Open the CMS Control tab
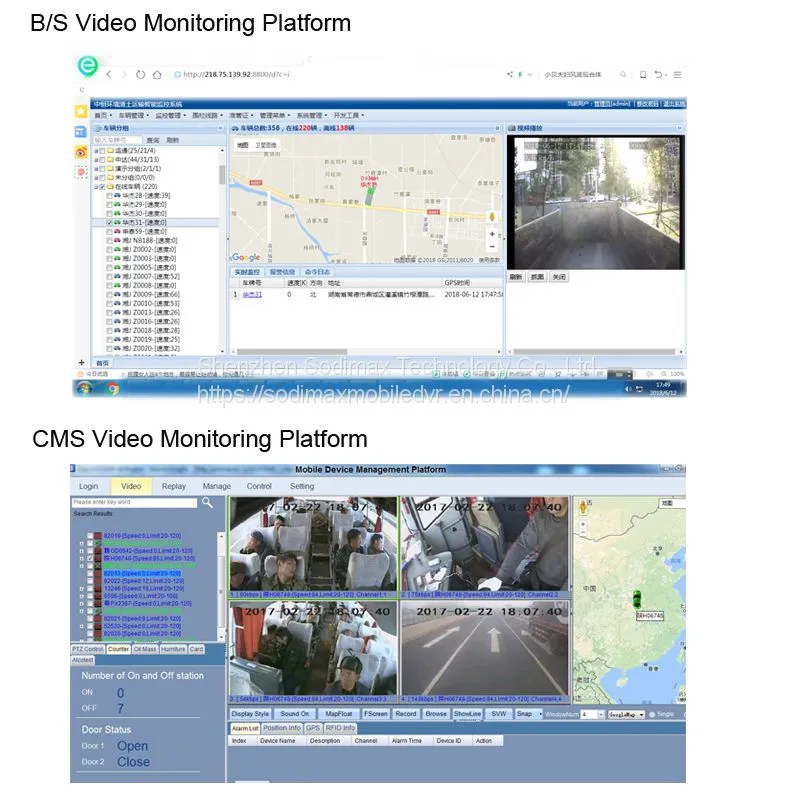This screenshot has width=800, height=800. 259,486
